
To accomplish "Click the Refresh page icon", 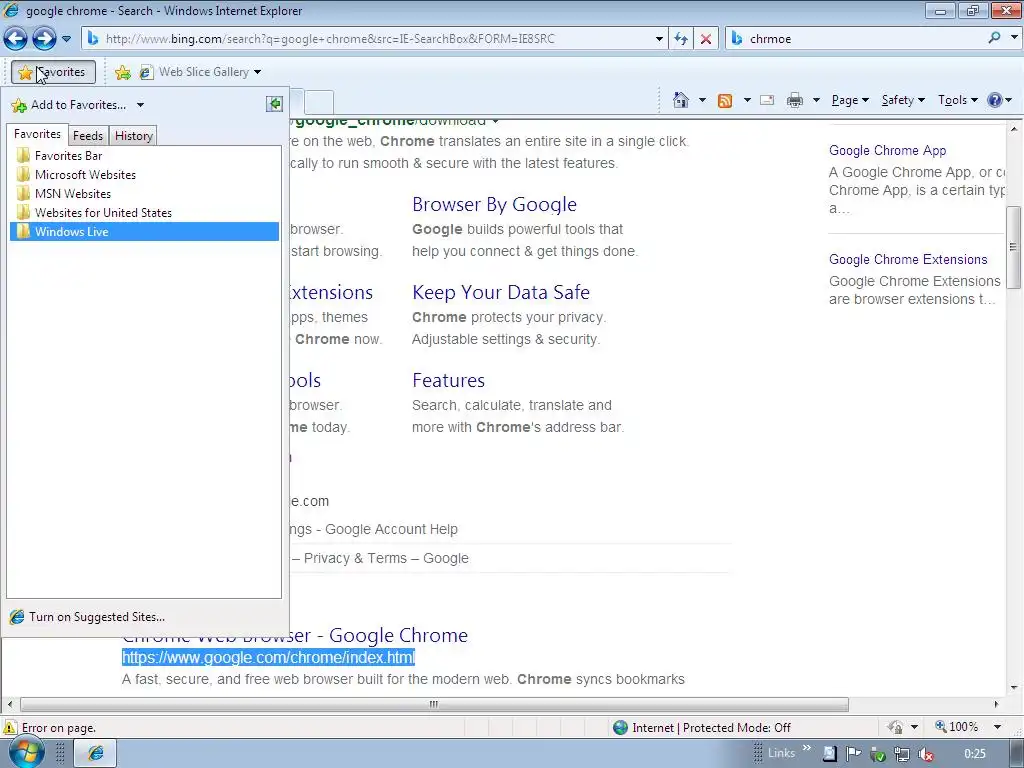I will pyautogui.click(x=680, y=39).
